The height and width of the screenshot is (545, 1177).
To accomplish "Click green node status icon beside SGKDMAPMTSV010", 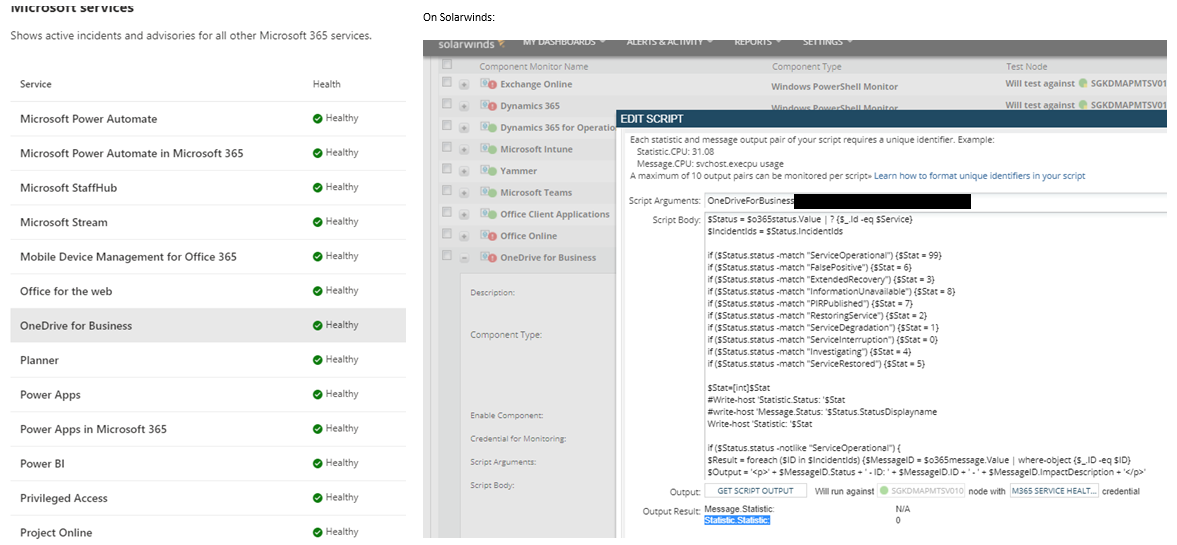I will pyautogui.click(x=884, y=492).
